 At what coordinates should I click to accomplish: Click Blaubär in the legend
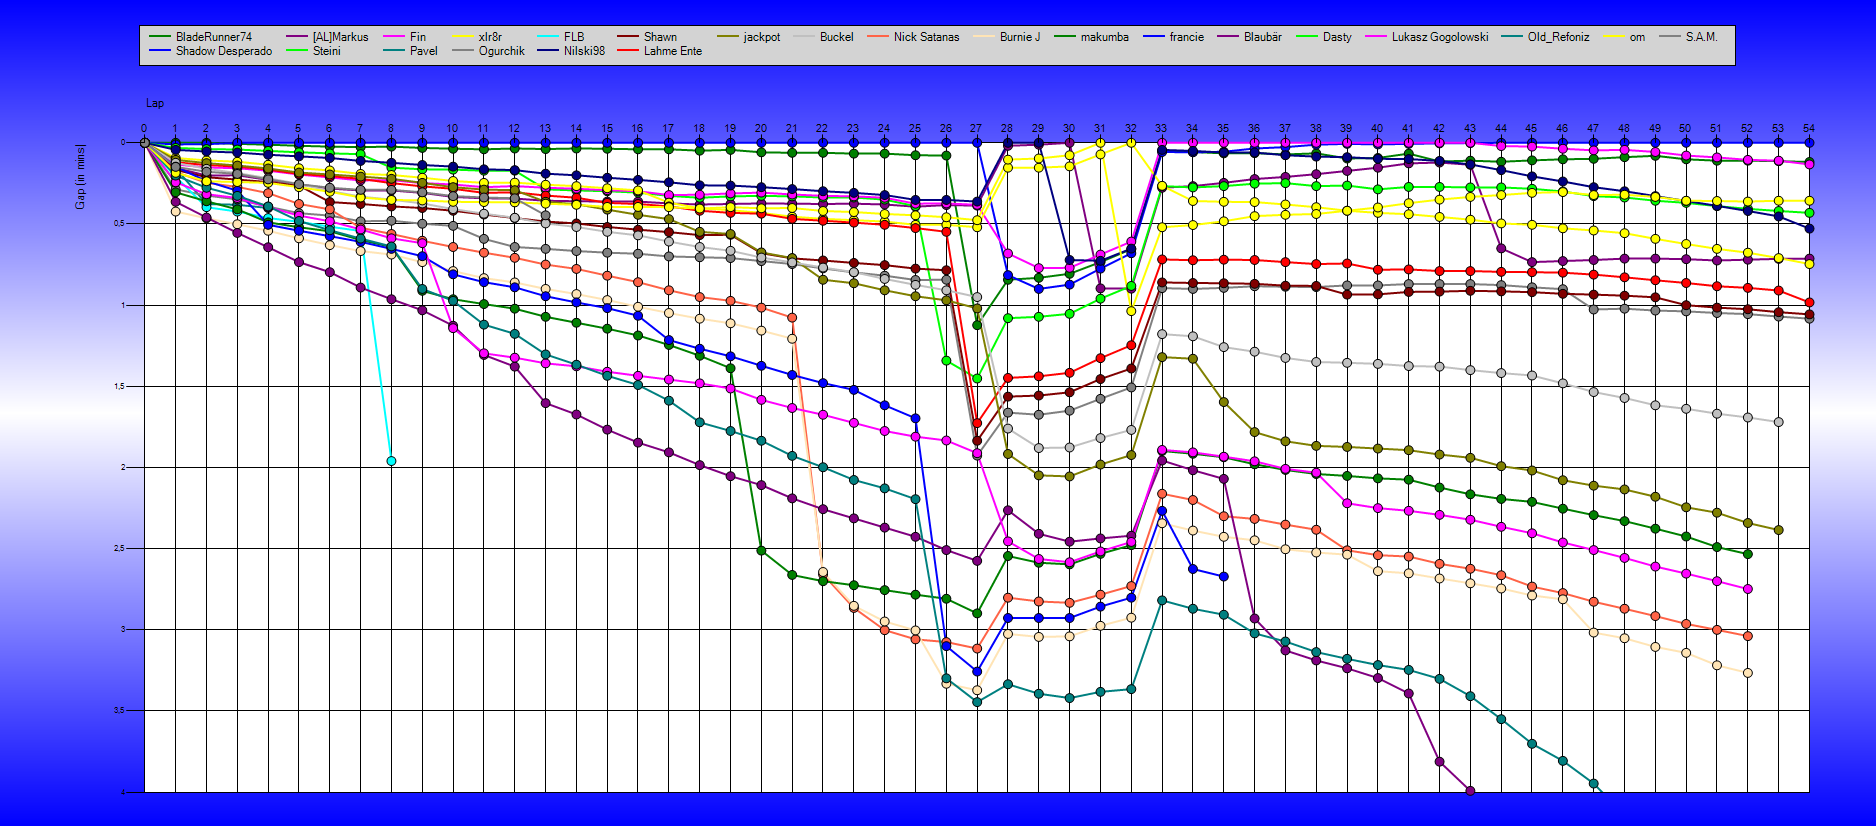tap(1263, 37)
